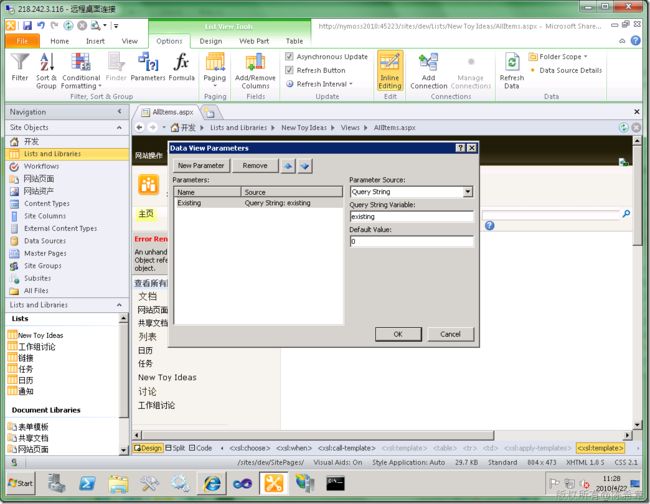Click Default Value field

point(411,241)
